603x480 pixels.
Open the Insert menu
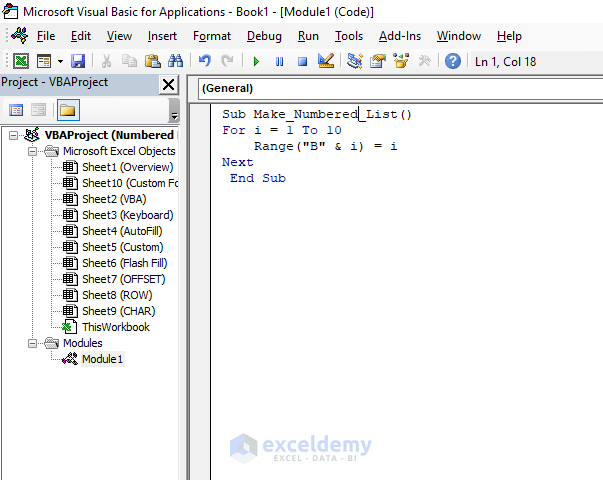pyautogui.click(x=162, y=36)
